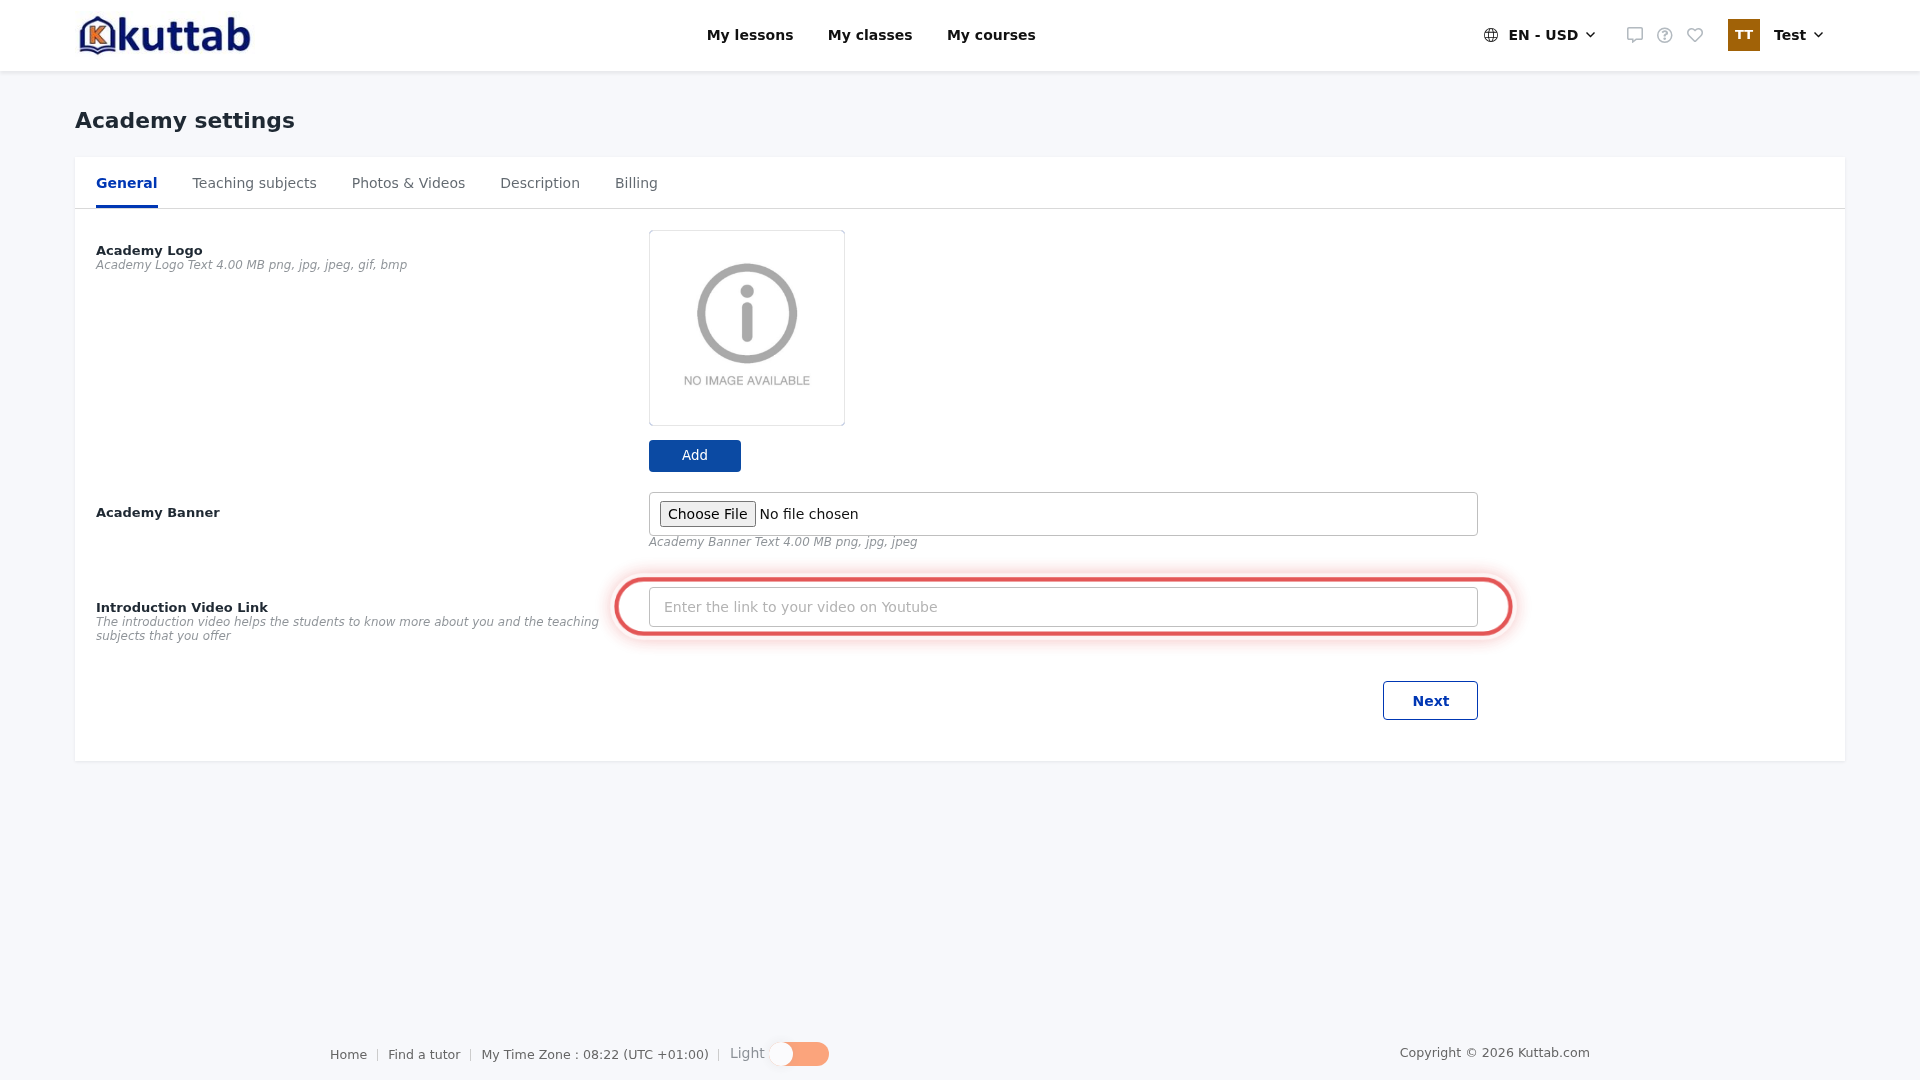Viewport: 1920px width, 1080px height.
Task: Expand the Test user account menu
Action: (x=1799, y=35)
